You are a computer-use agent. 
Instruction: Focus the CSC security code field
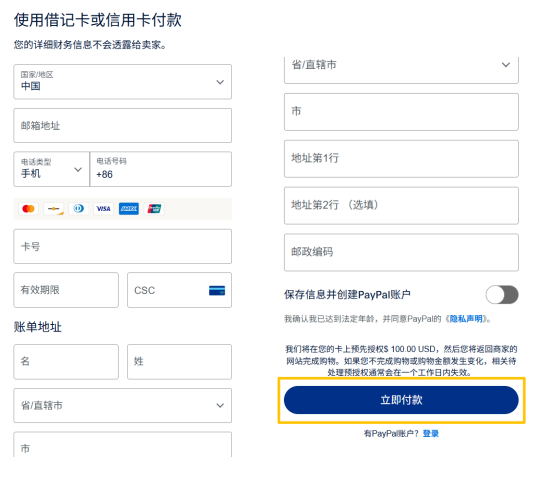[179, 290]
